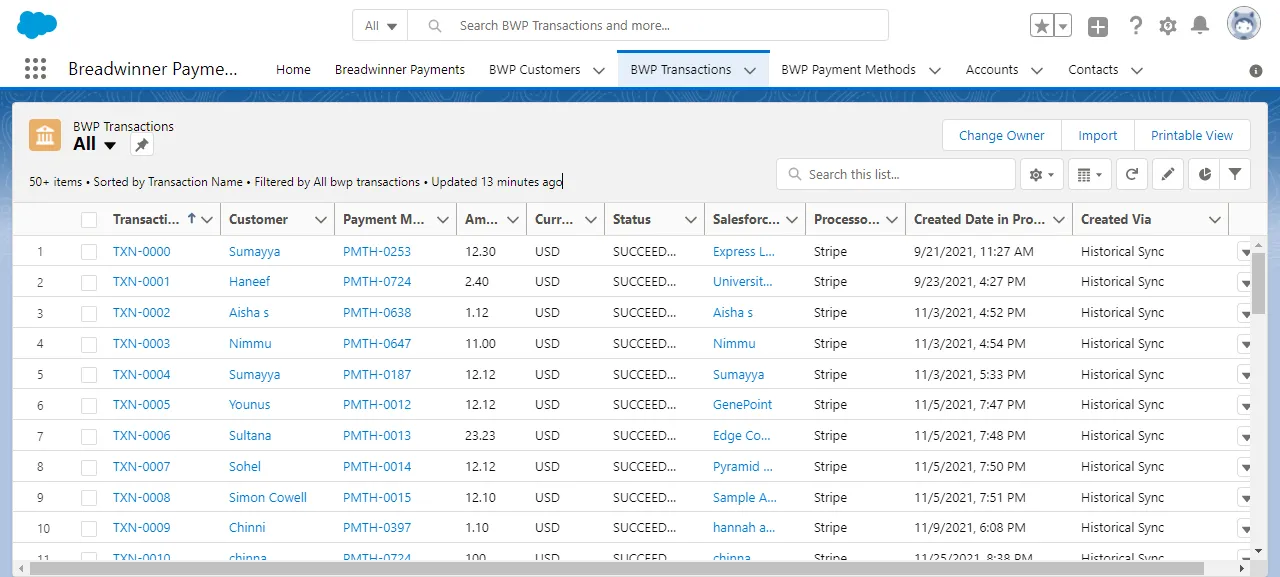This screenshot has height=577, width=1280.
Task: Expand the Accounts tab chevron
Action: tap(1037, 70)
